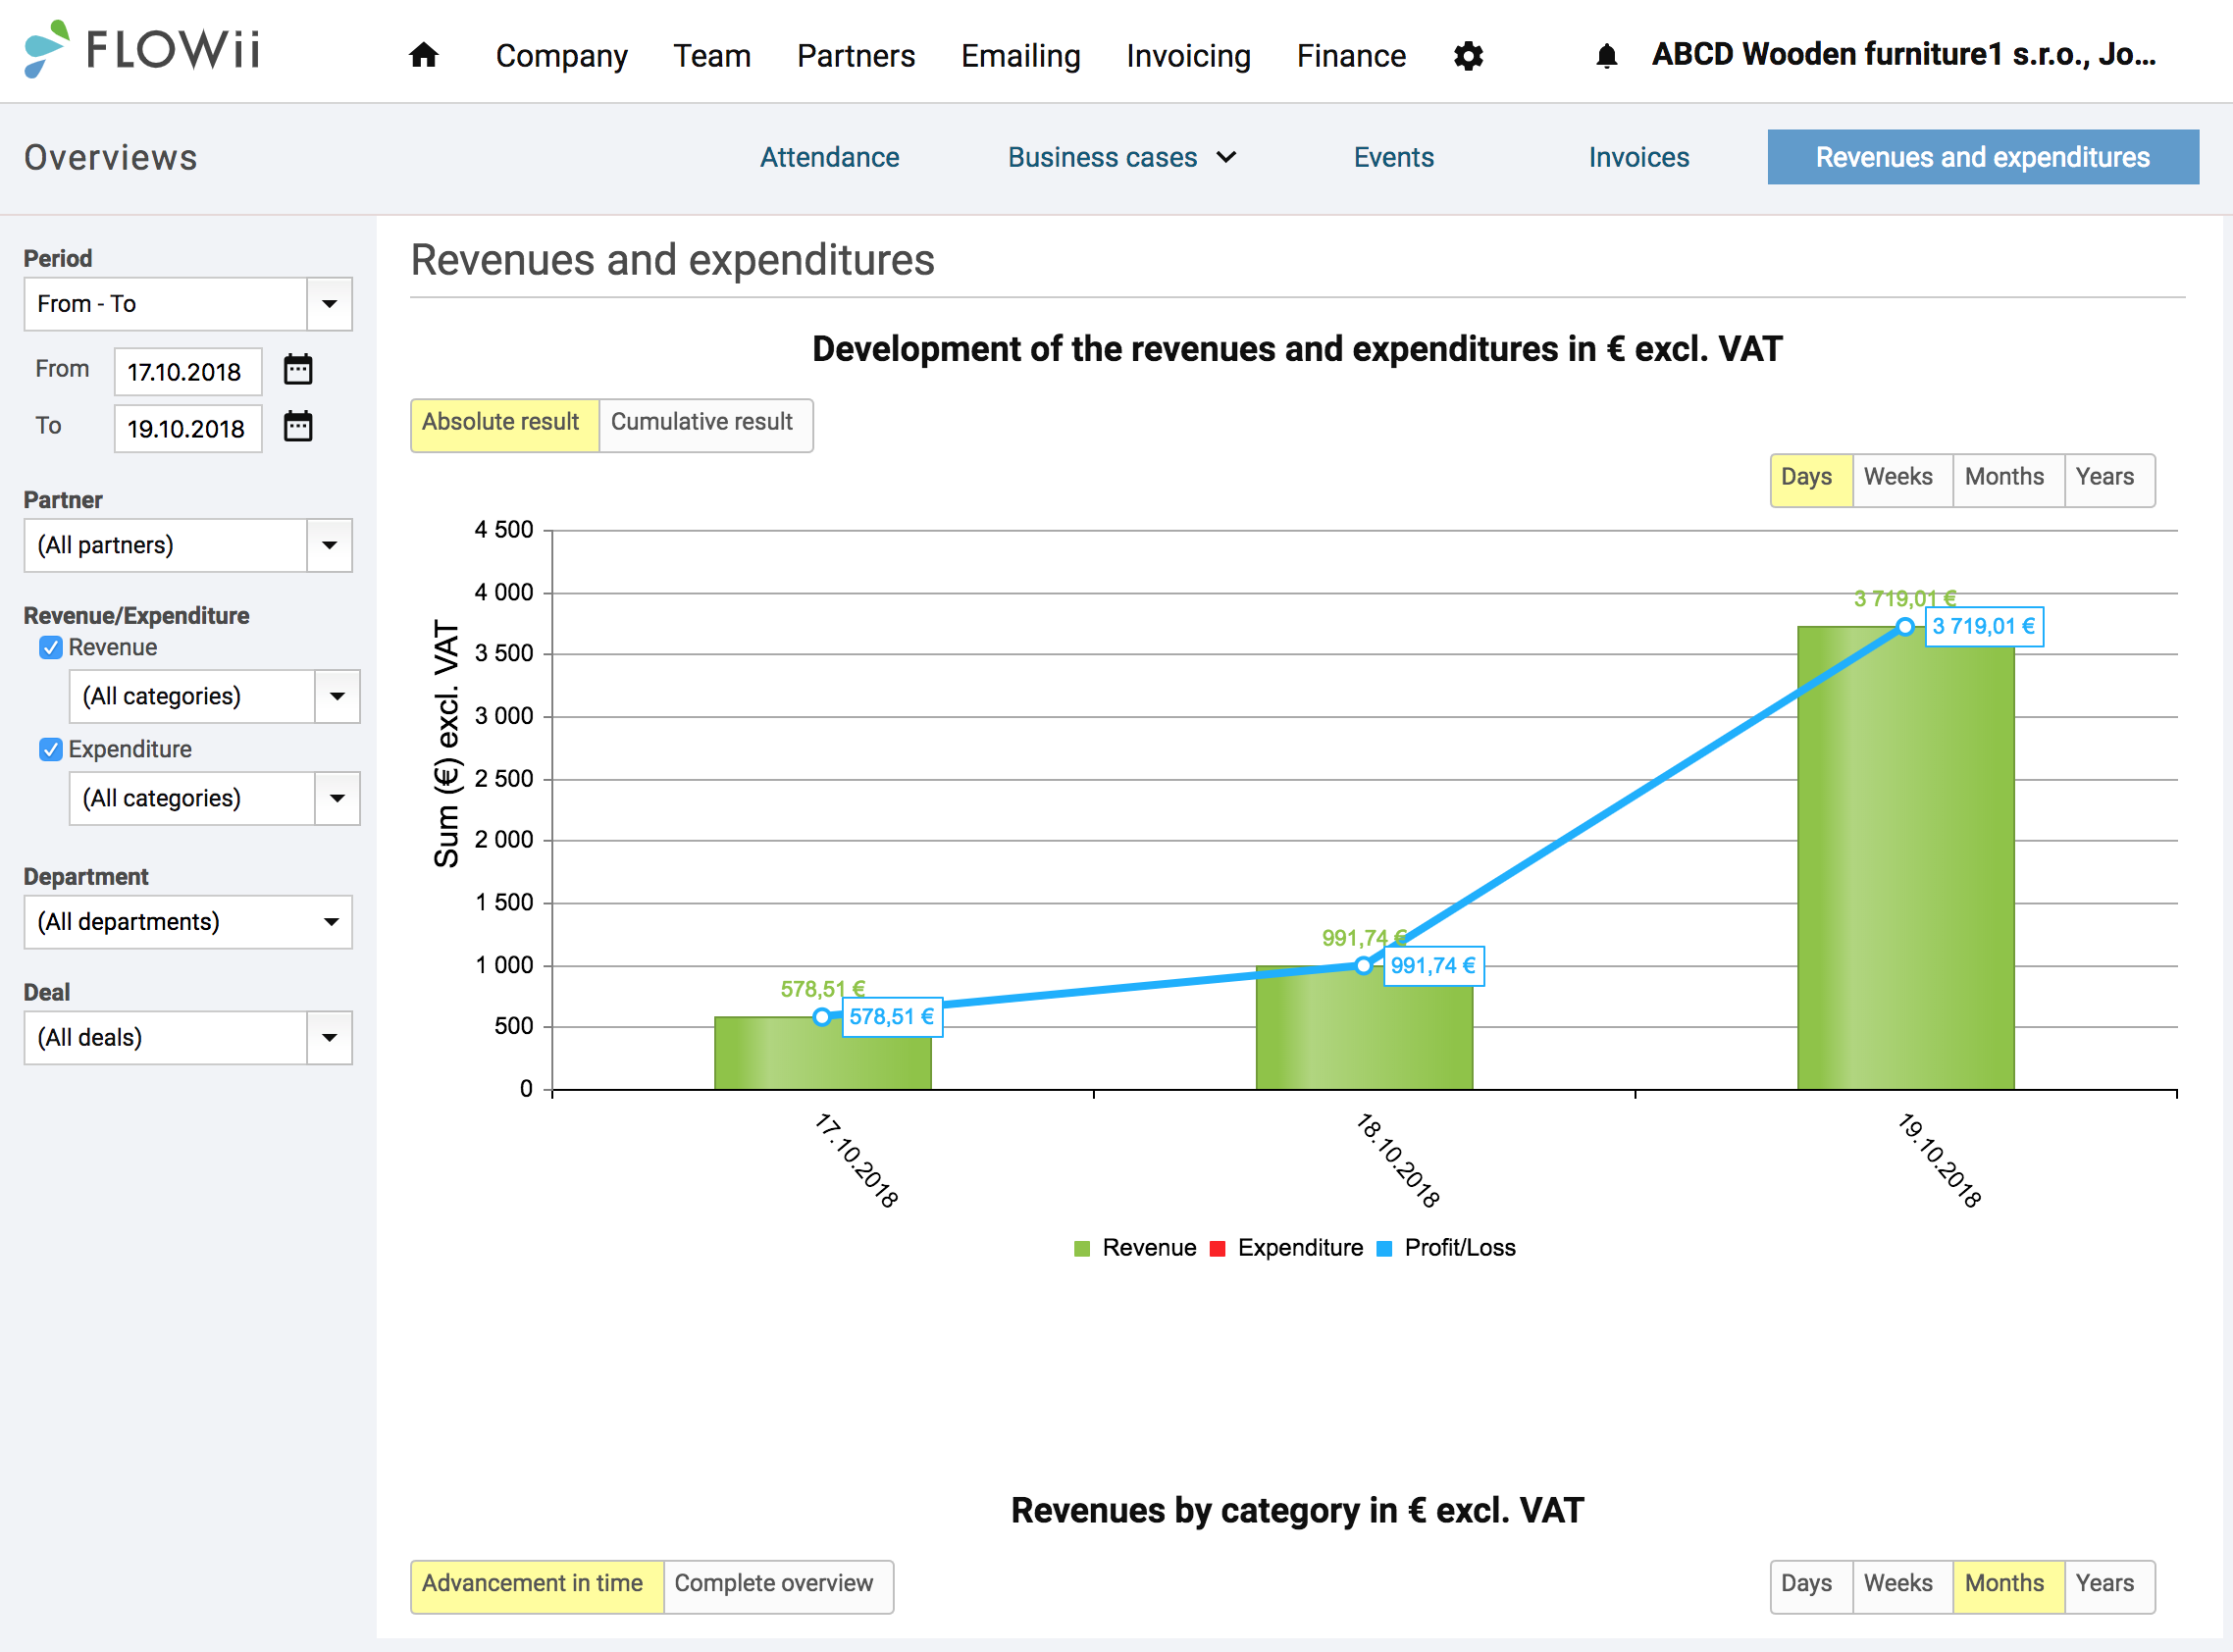Open the Deal (All deals) dropdown
2233x1652 pixels.
tap(188, 1037)
